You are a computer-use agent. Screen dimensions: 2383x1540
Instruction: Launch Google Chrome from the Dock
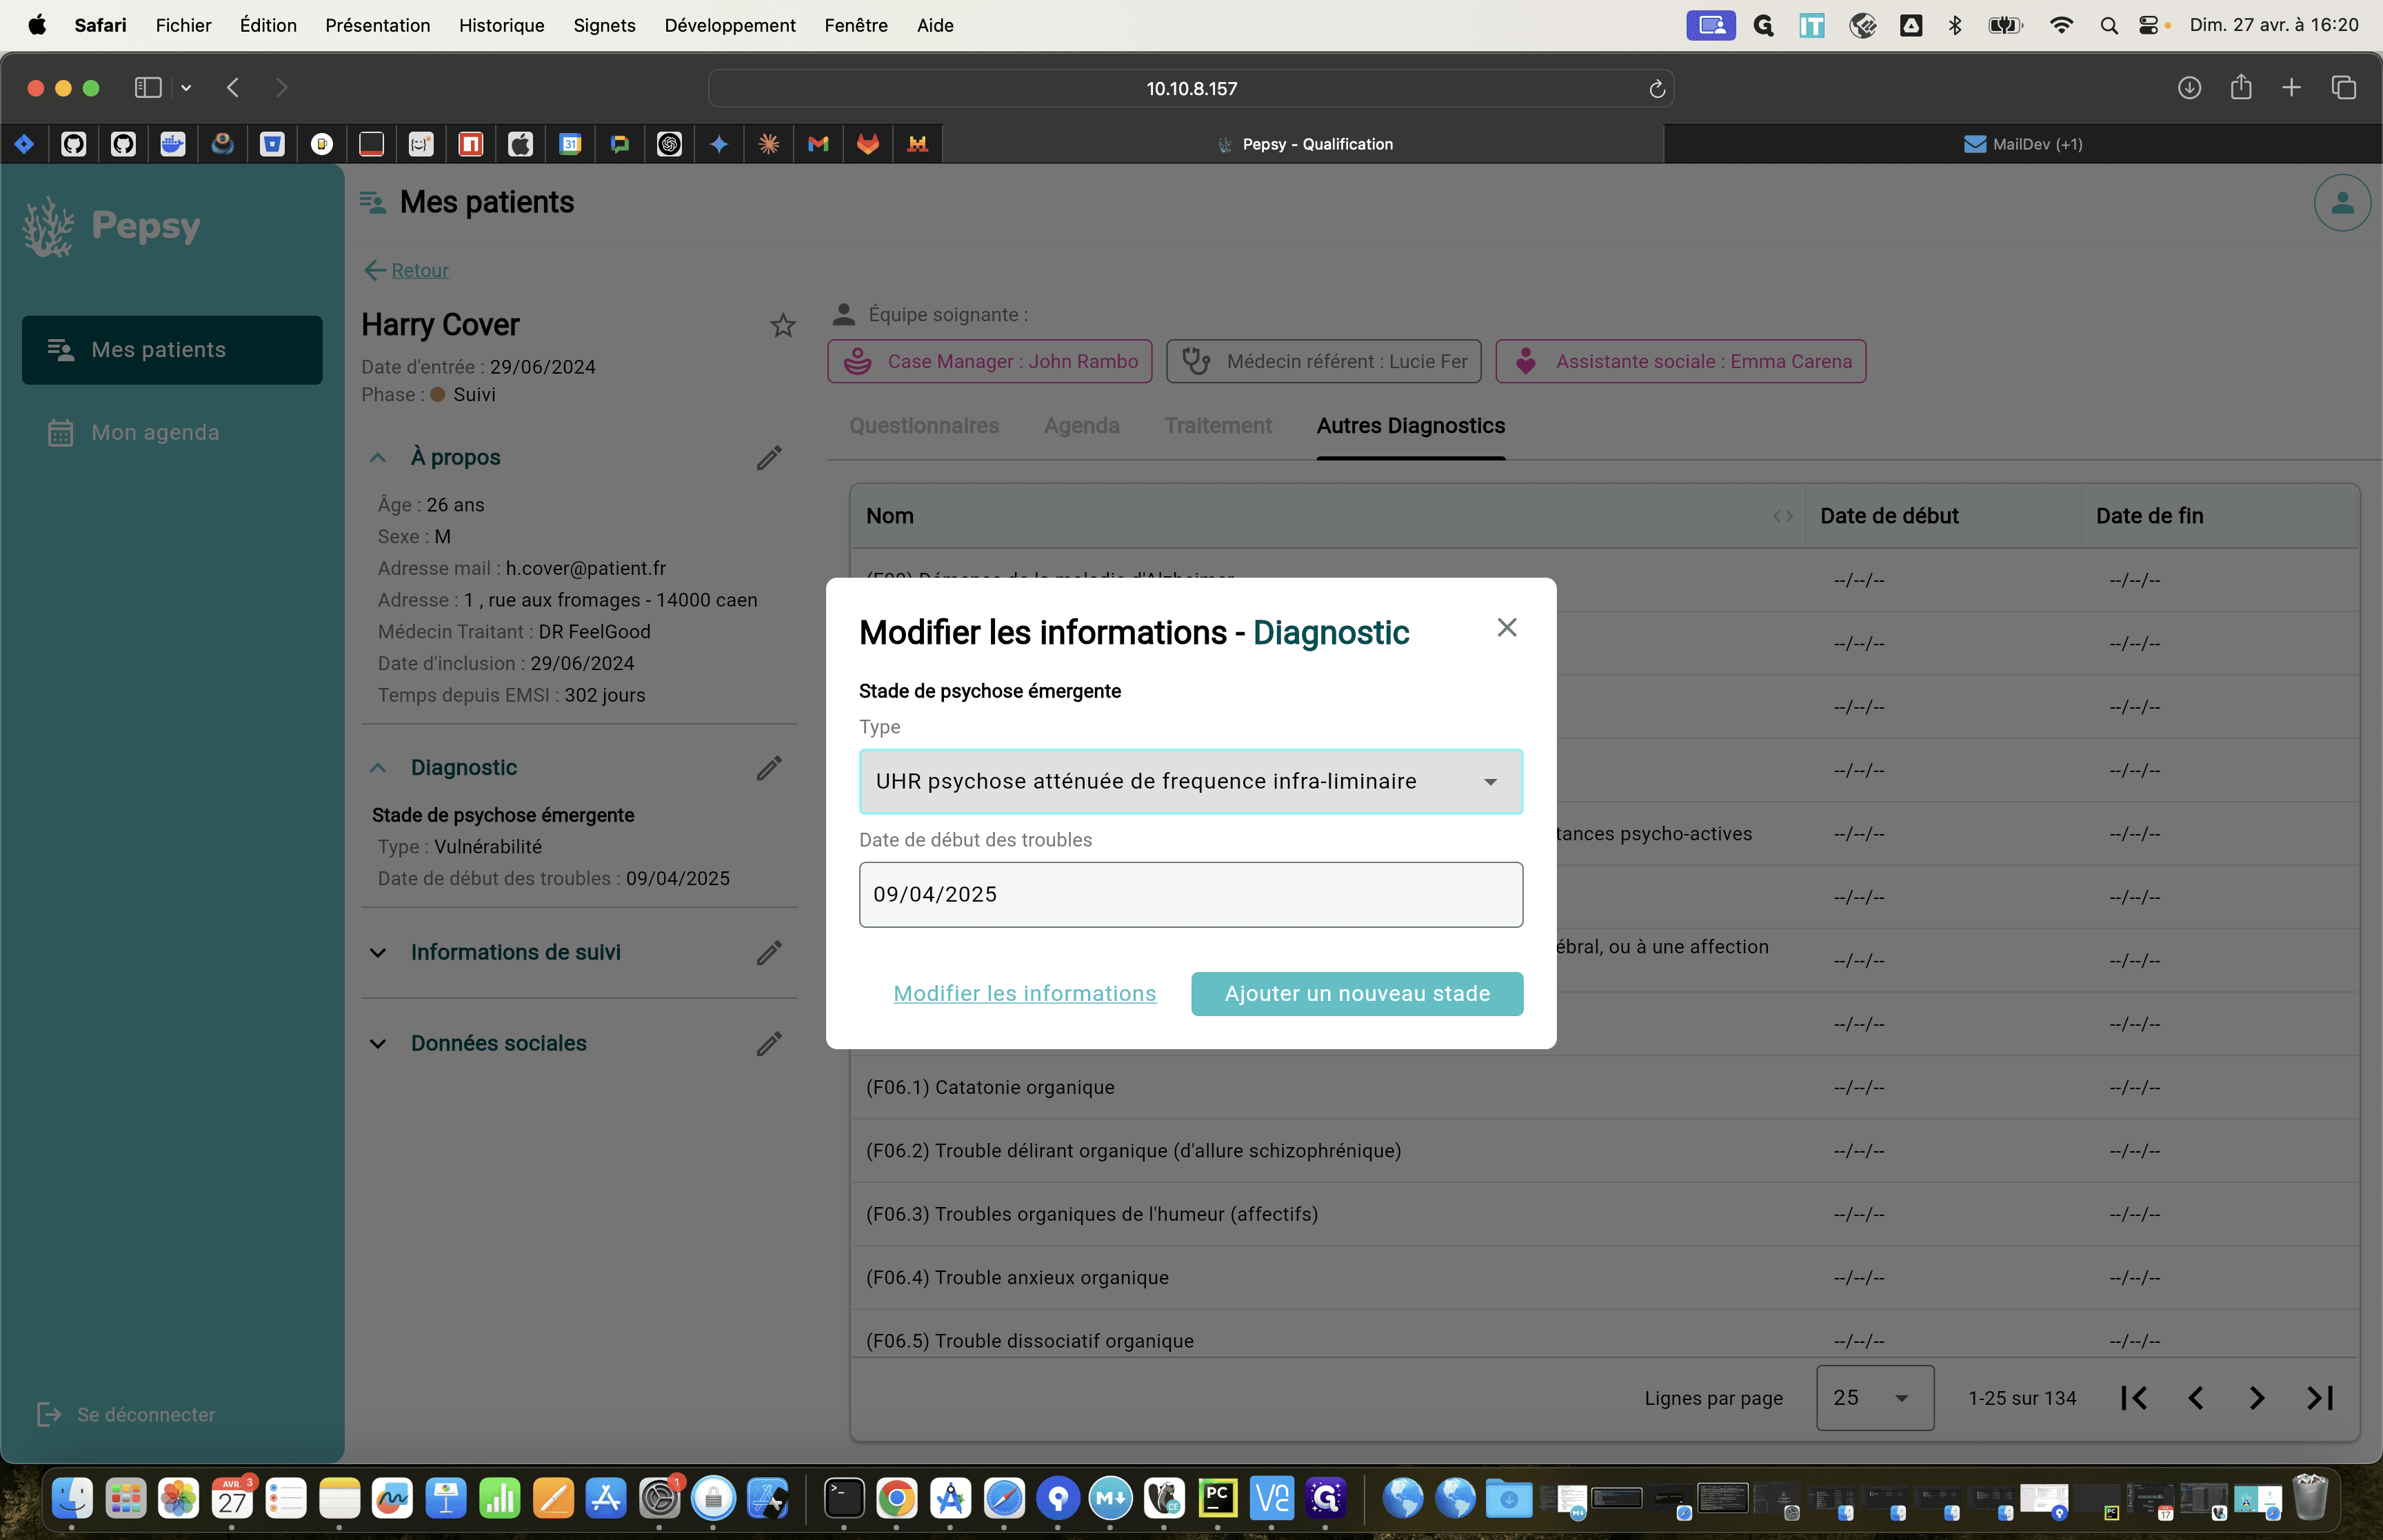point(896,1498)
